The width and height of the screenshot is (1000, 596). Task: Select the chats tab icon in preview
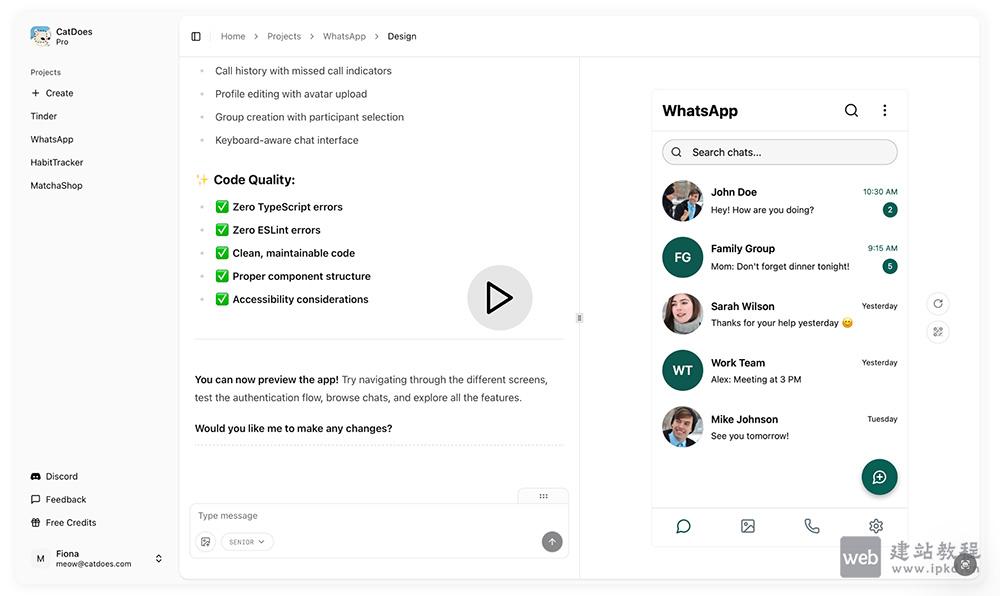tap(683, 526)
